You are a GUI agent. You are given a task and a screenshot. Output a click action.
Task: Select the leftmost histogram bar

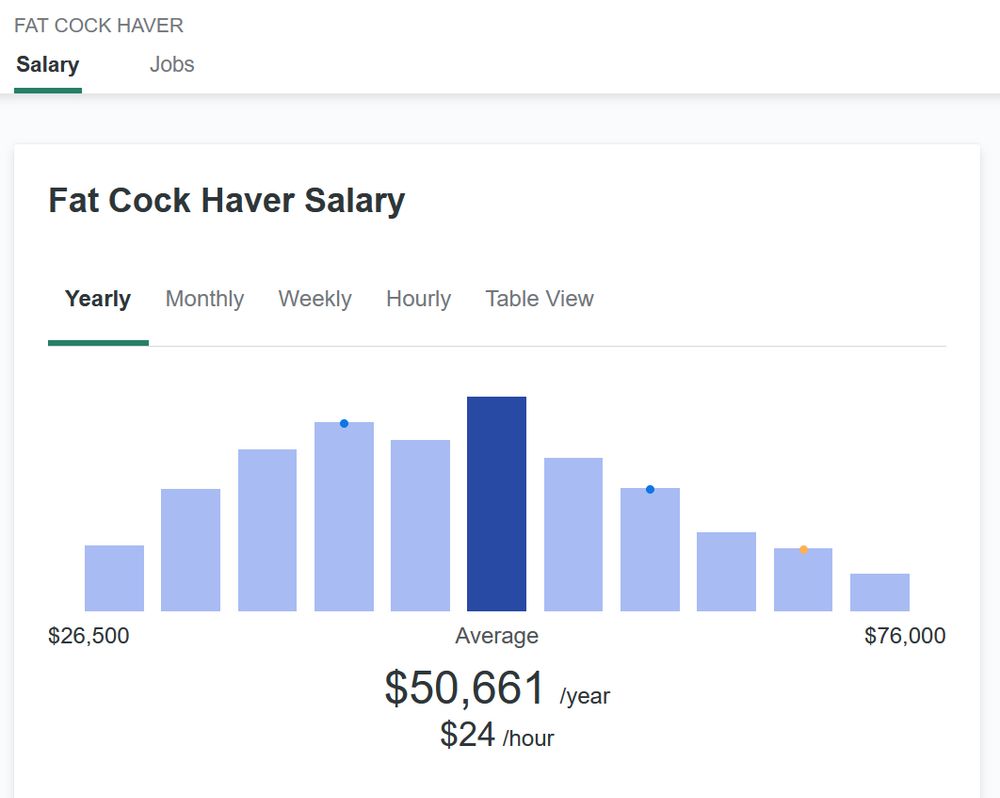coord(114,577)
